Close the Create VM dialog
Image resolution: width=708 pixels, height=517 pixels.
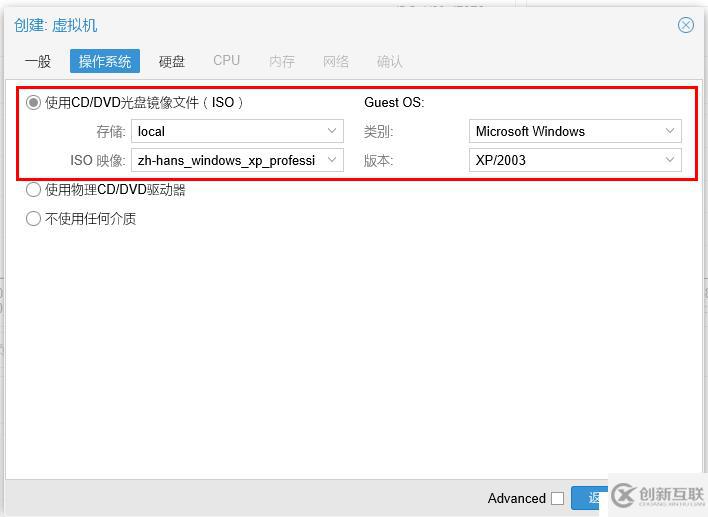click(x=685, y=25)
